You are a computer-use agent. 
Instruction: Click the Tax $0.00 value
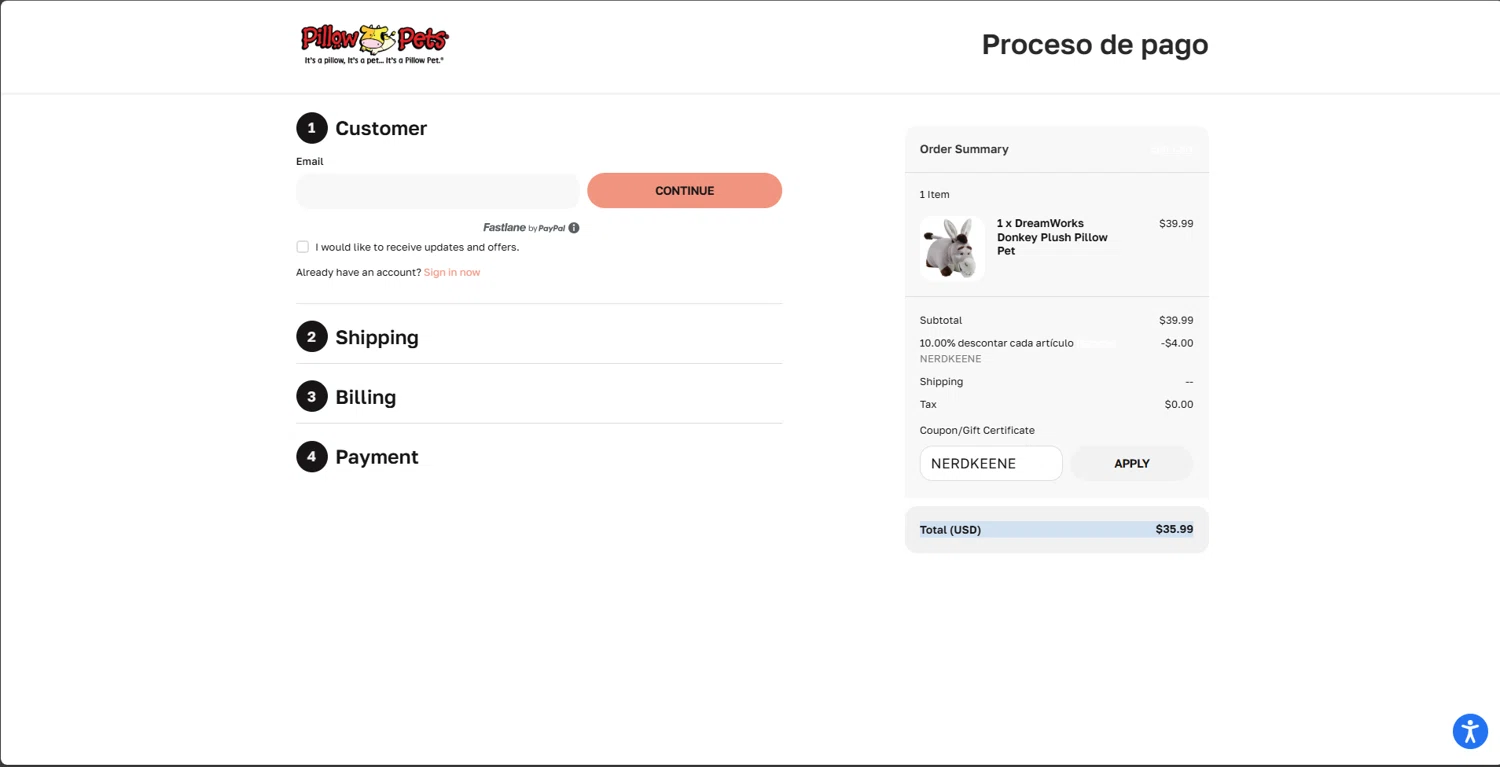tap(1179, 405)
